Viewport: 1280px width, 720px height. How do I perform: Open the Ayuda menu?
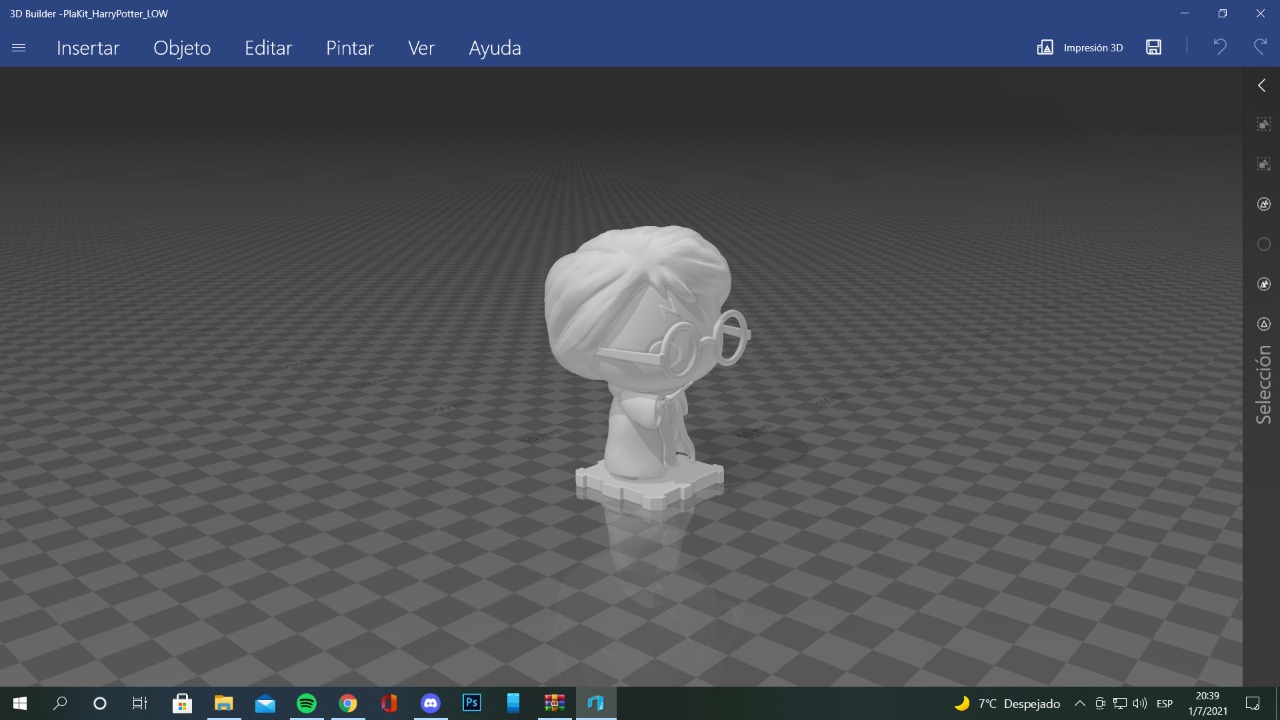point(495,48)
